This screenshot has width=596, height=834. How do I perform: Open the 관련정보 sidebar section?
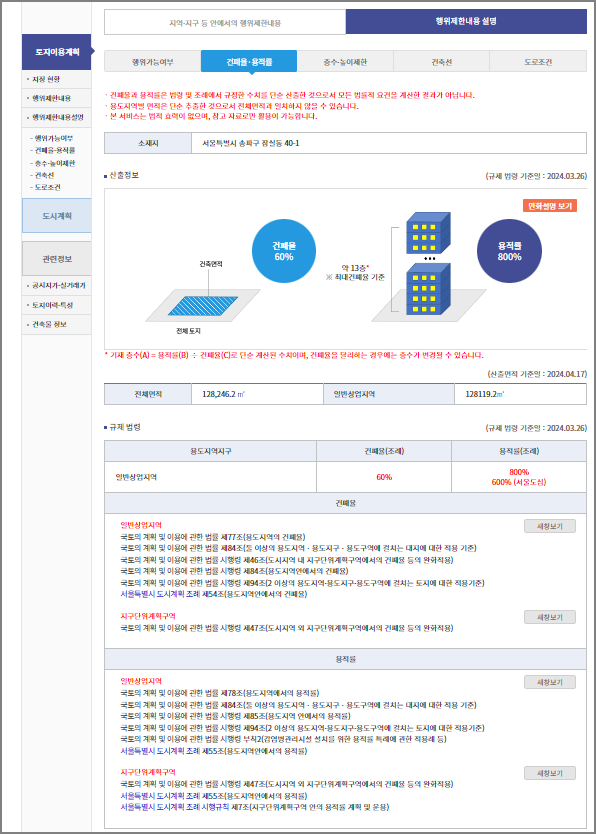point(57,259)
